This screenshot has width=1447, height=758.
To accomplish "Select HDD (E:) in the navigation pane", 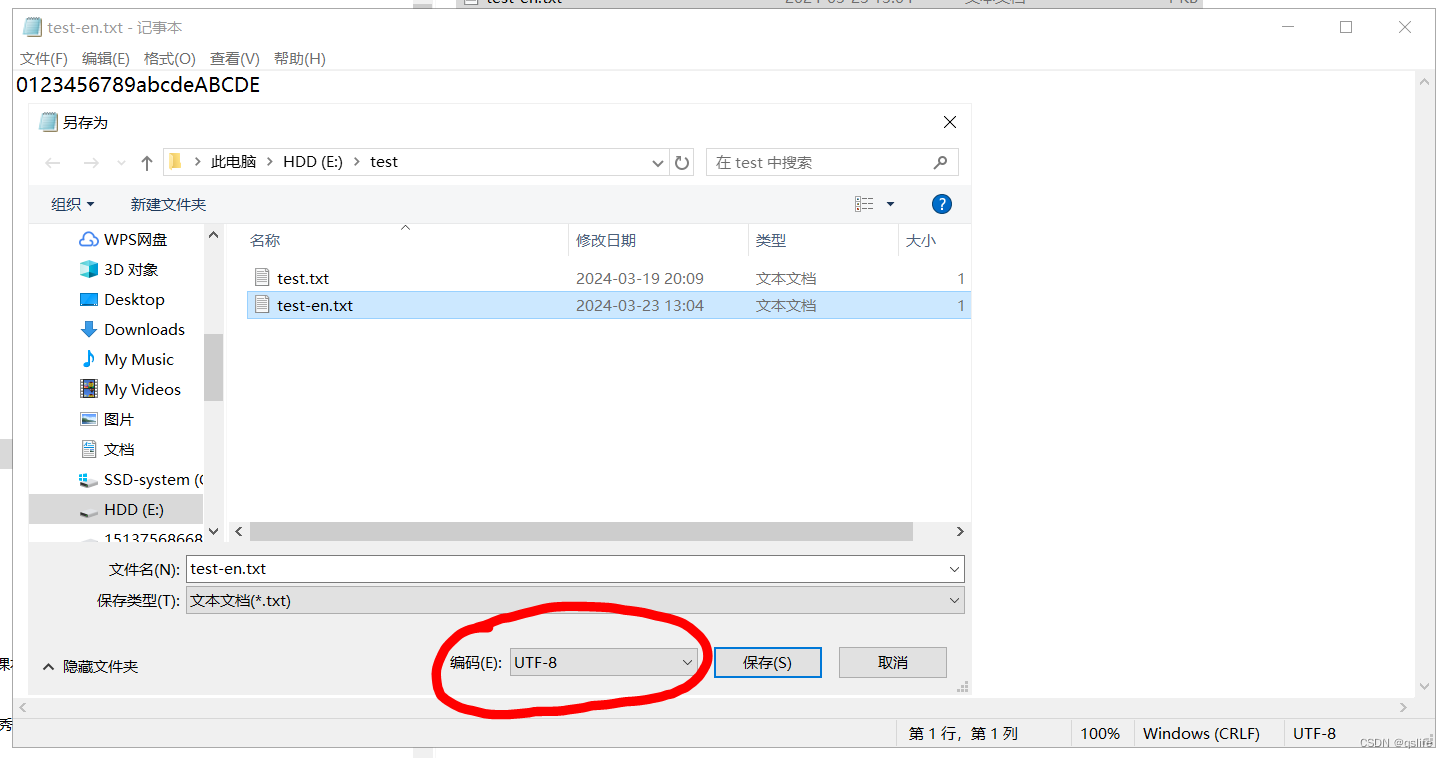I will click(x=115, y=510).
